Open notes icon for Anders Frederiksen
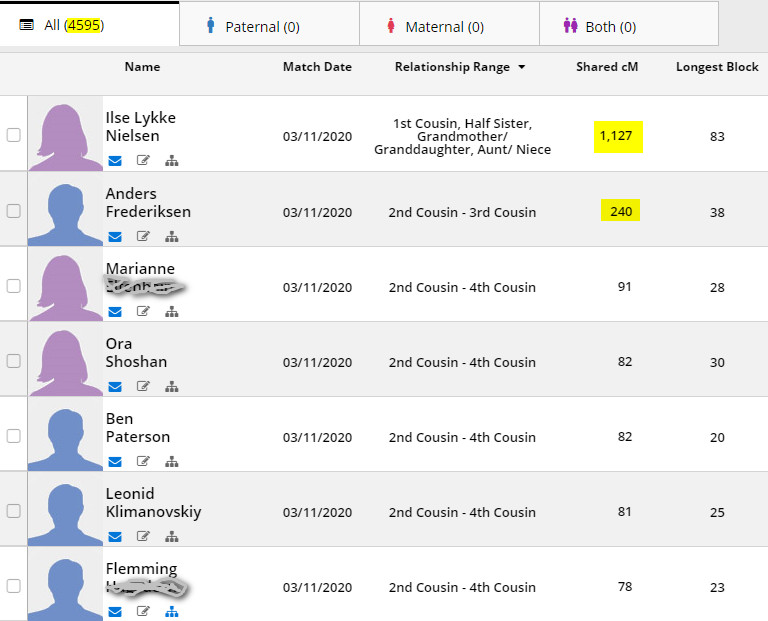This screenshot has width=768, height=621. pyautogui.click(x=143, y=236)
